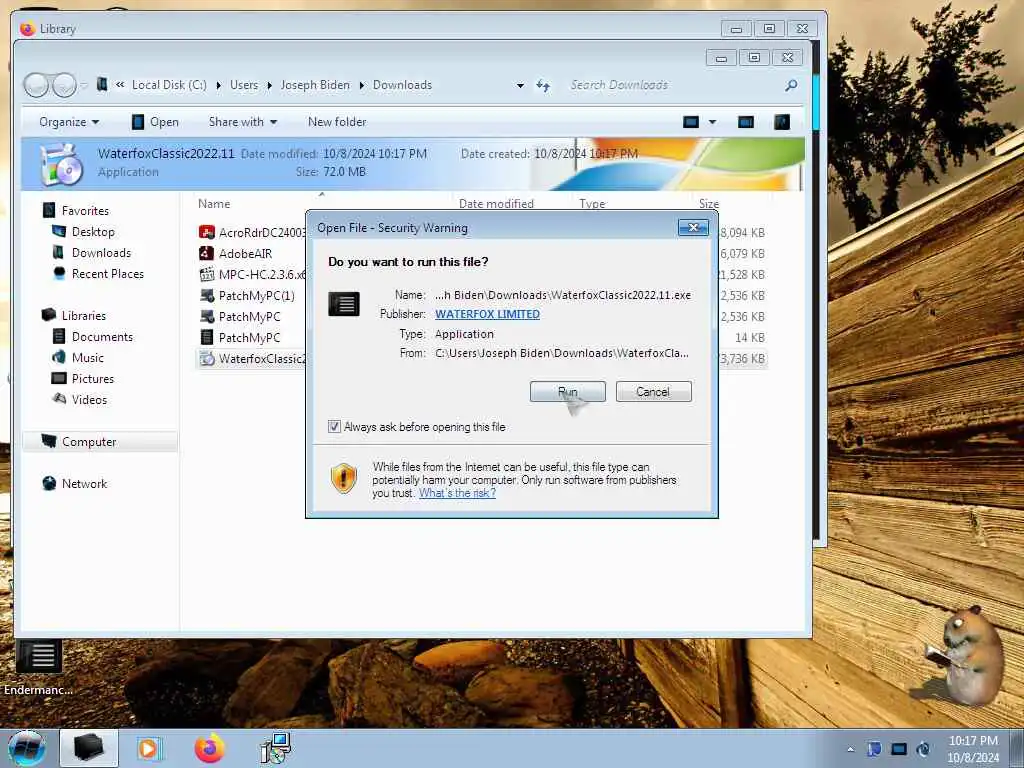This screenshot has width=1024, height=768.
Task: Click the Network globe icon
Action: [49, 483]
